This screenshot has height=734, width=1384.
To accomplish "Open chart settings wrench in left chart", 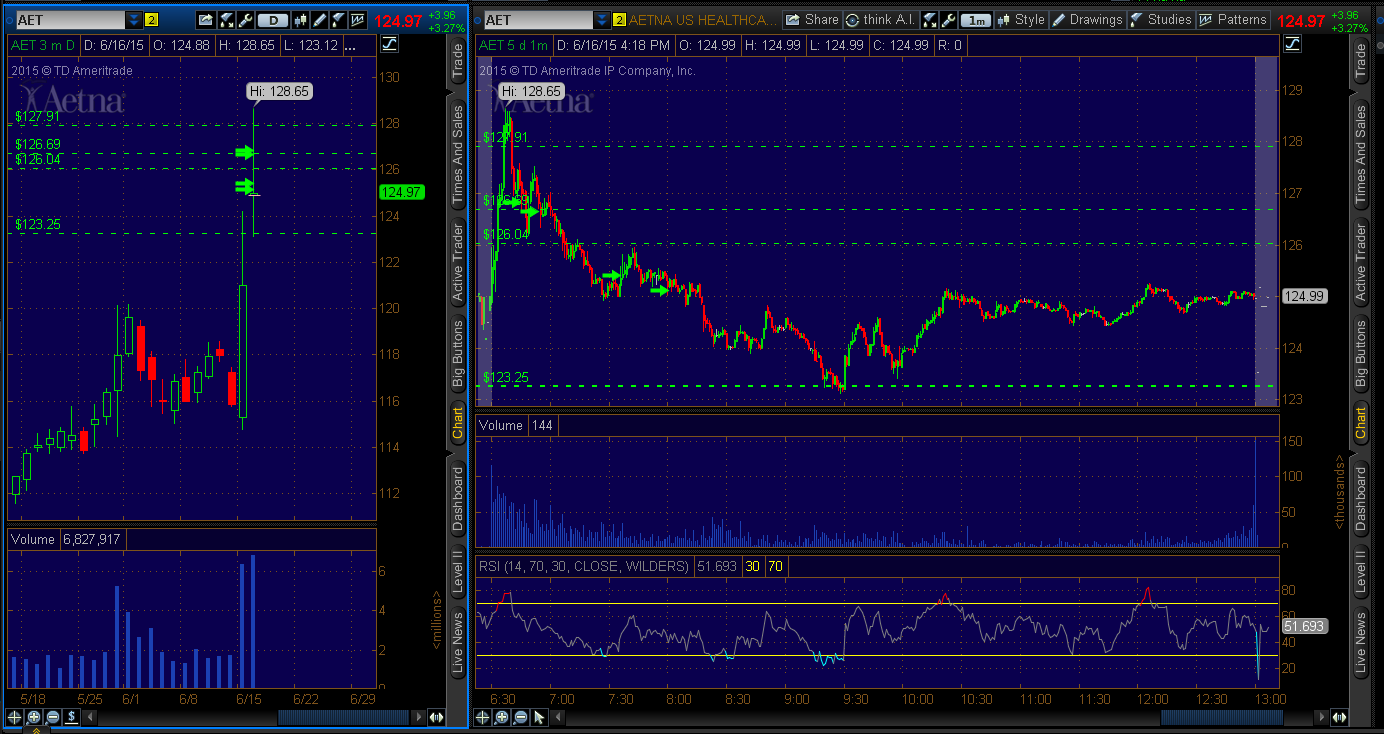I will coord(245,20).
